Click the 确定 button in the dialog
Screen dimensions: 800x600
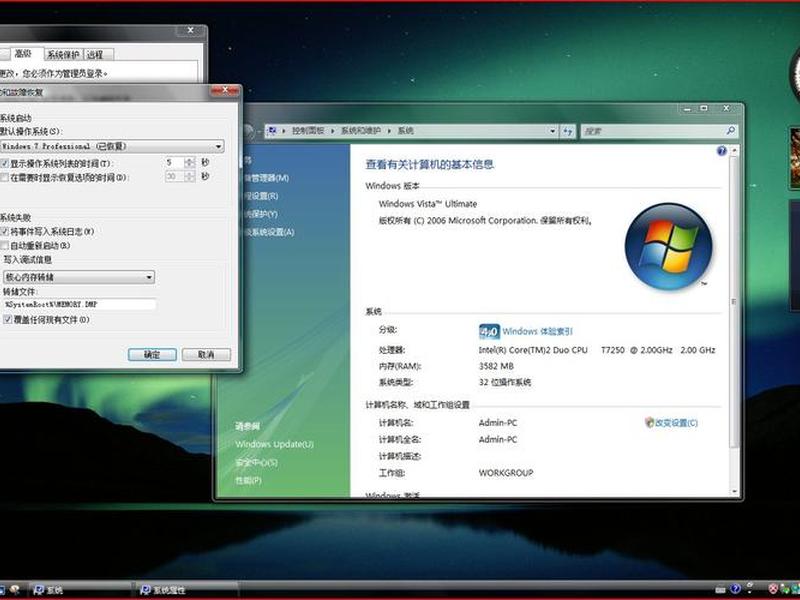click(x=152, y=355)
